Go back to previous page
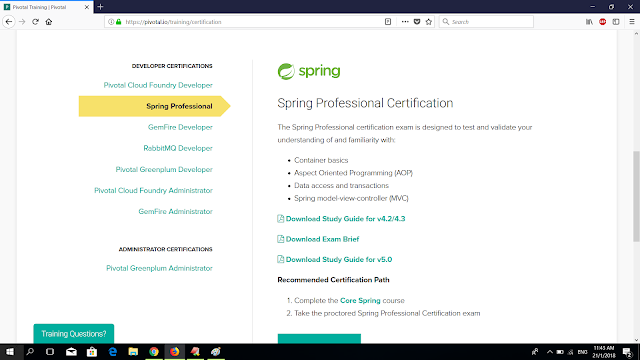This screenshot has width=640, height=360. click(x=9, y=22)
